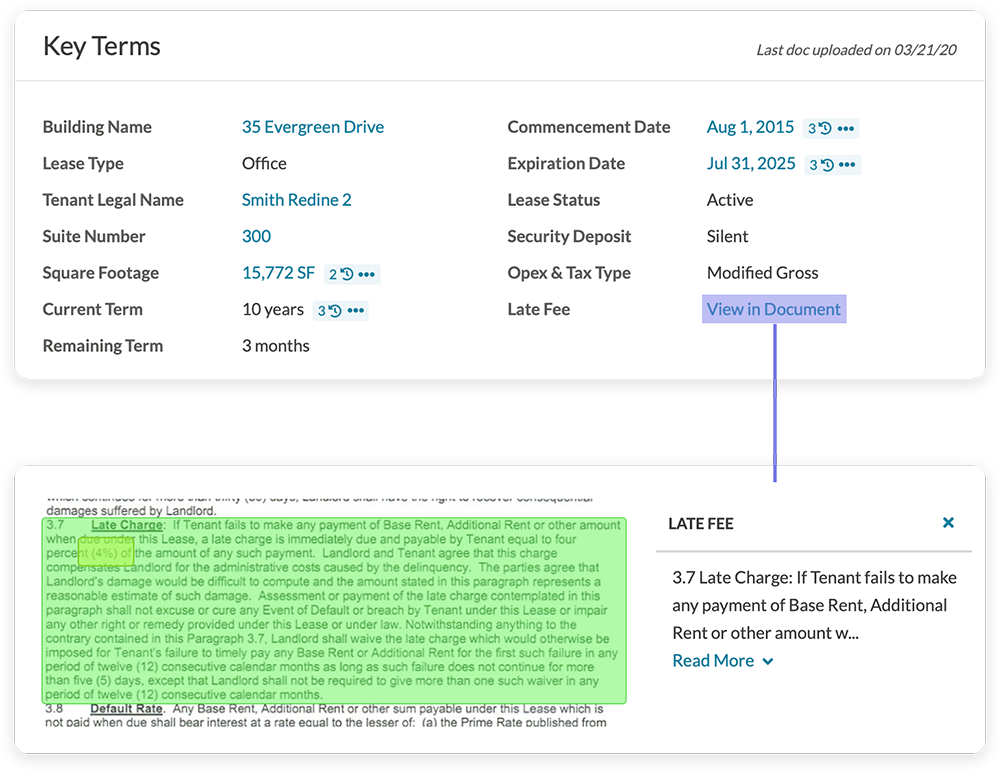Click the Aug 1, 2015 commencement date
1000x772 pixels.
pos(750,127)
